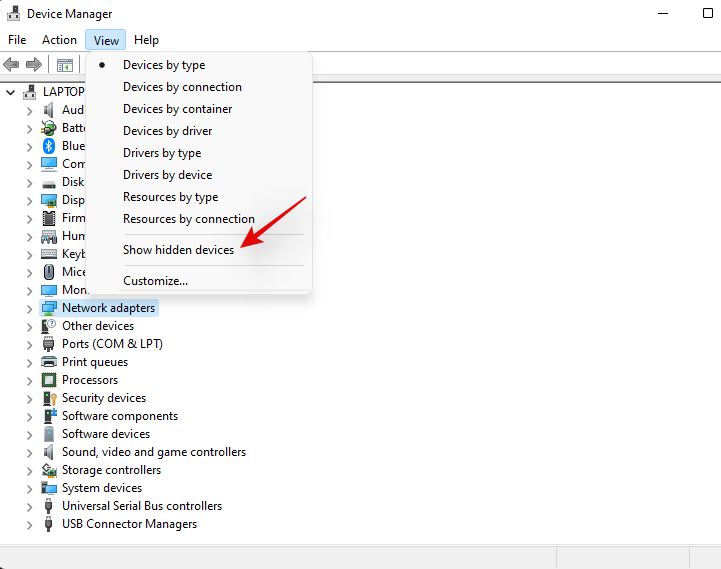
Task: Click the Network adapters device icon
Action: 49,308
